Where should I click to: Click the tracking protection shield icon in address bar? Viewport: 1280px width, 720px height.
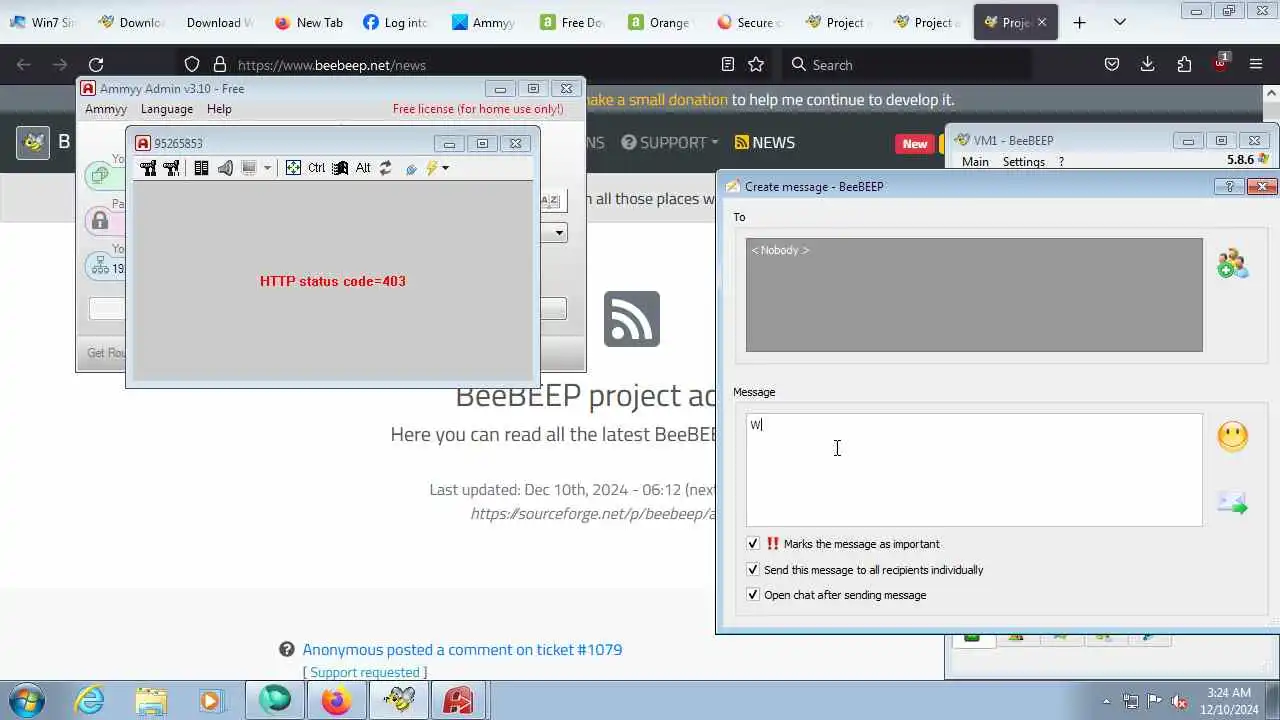[x=192, y=65]
